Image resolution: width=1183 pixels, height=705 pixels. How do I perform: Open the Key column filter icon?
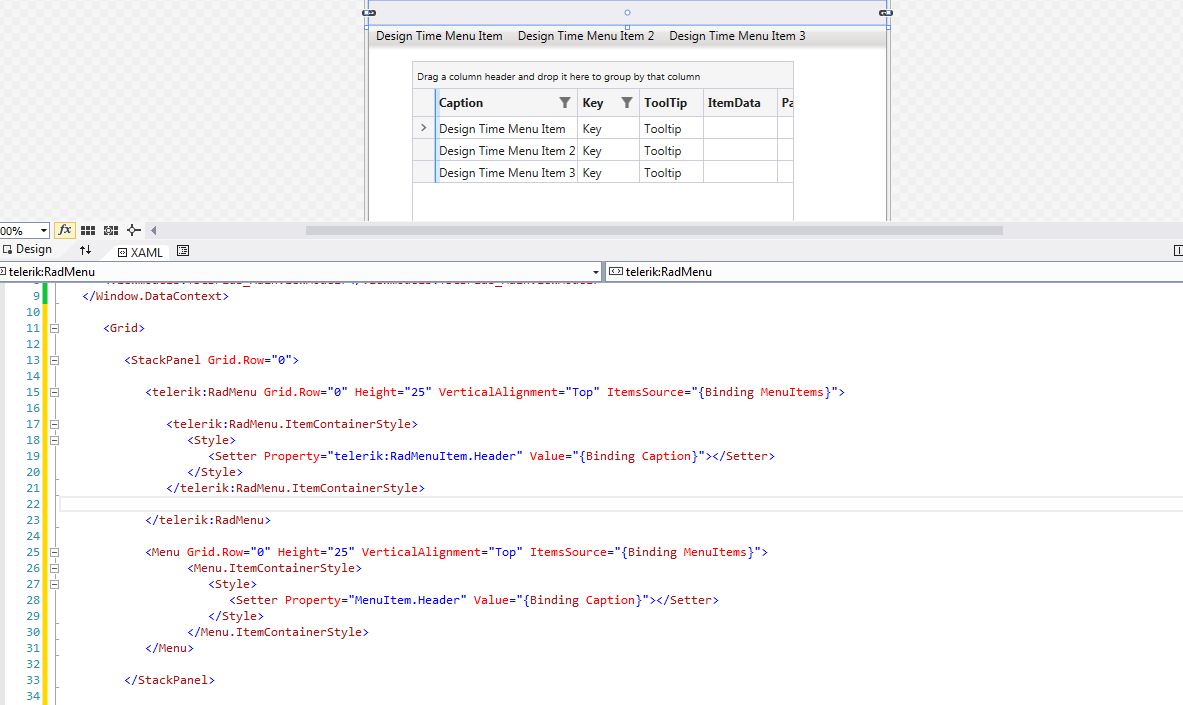pos(626,103)
